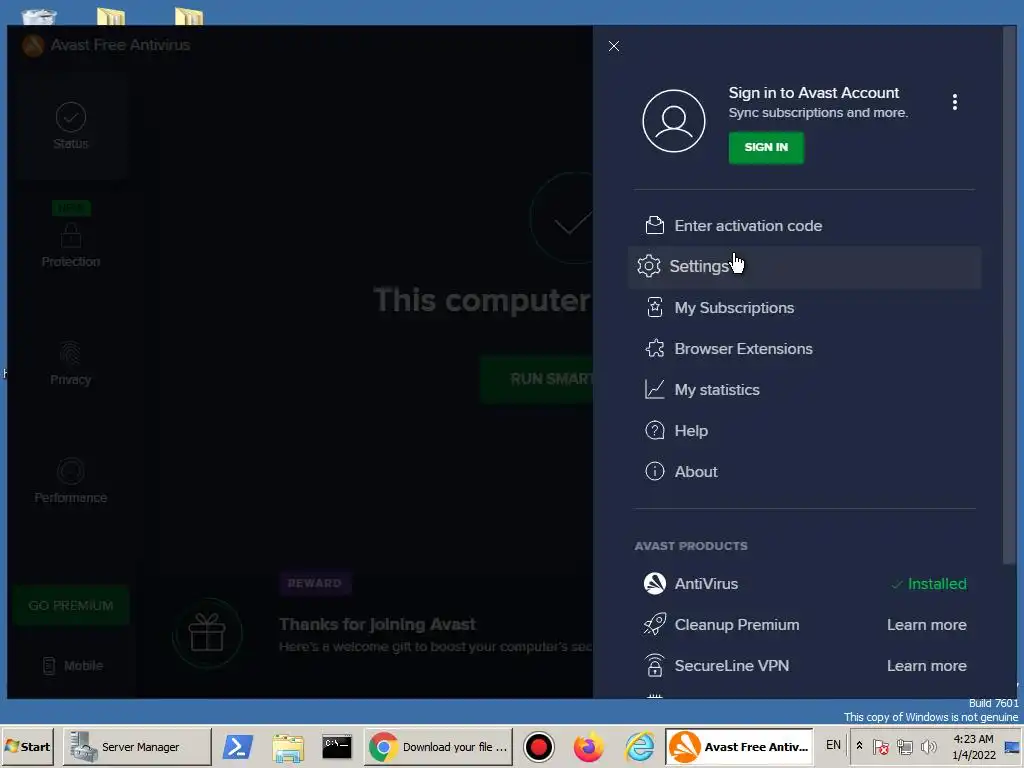Click the activation code envelope icon
The height and width of the screenshot is (768, 1024).
[654, 225]
